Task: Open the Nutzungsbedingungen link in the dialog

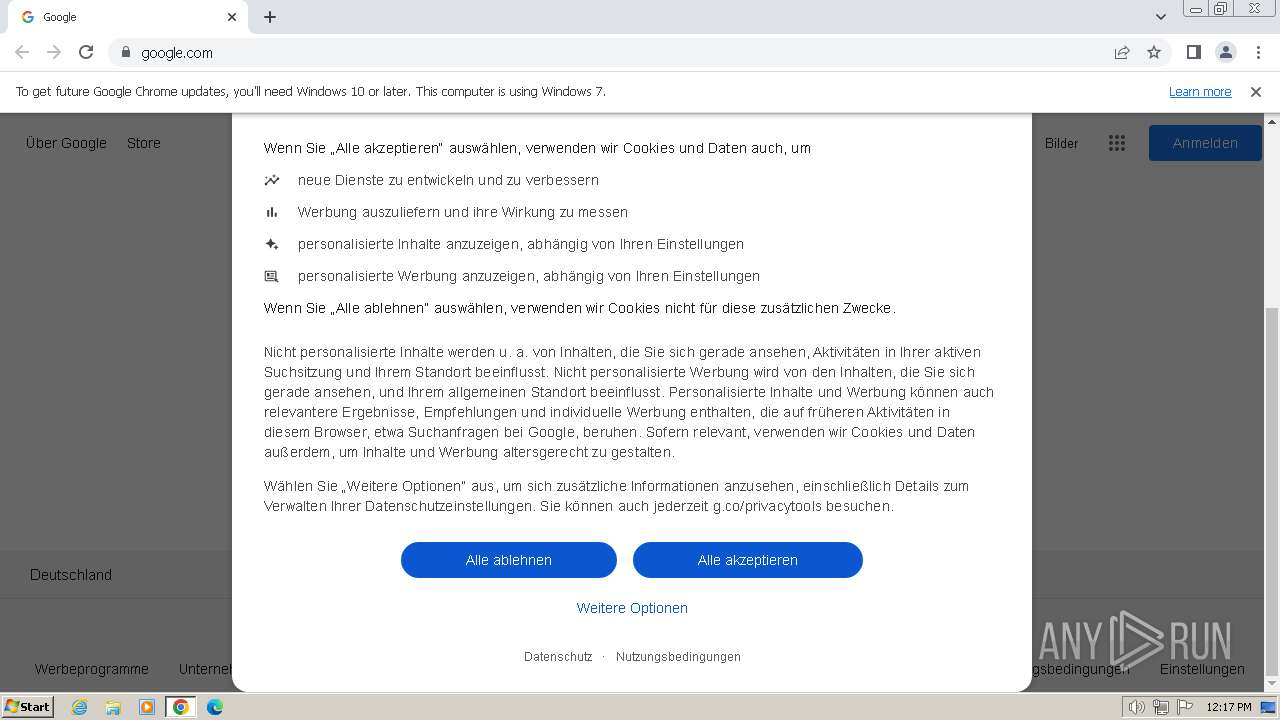Action: point(678,657)
